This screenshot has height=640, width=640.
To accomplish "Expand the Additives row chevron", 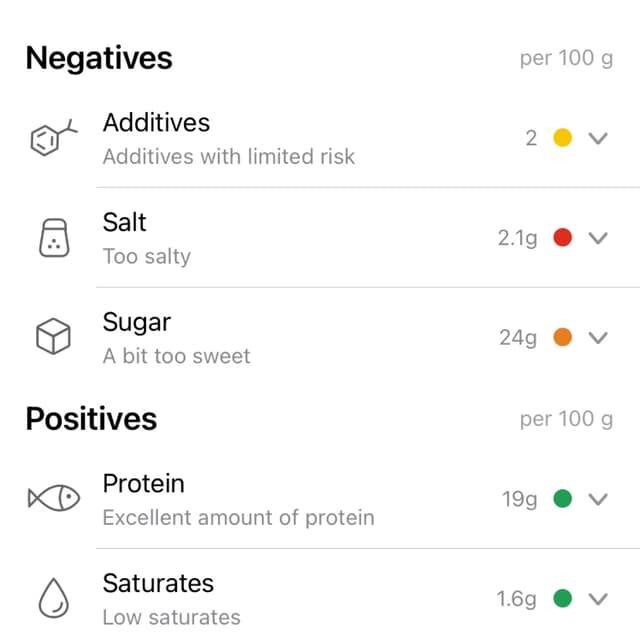I will [x=598, y=138].
